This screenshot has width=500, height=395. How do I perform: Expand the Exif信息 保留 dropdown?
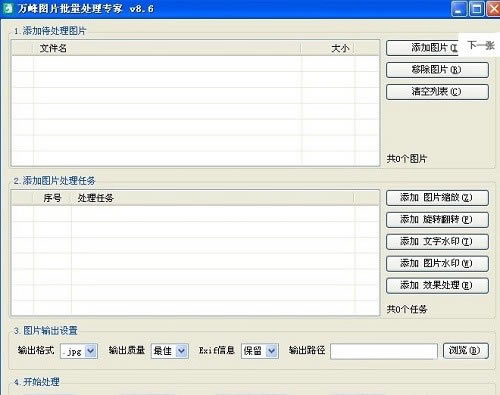272,351
